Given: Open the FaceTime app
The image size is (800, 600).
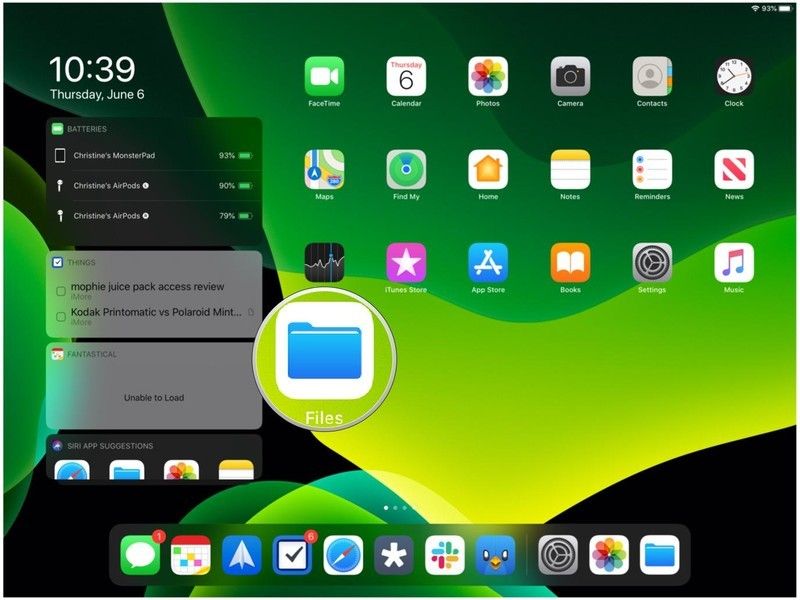Looking at the screenshot, I should [324, 77].
